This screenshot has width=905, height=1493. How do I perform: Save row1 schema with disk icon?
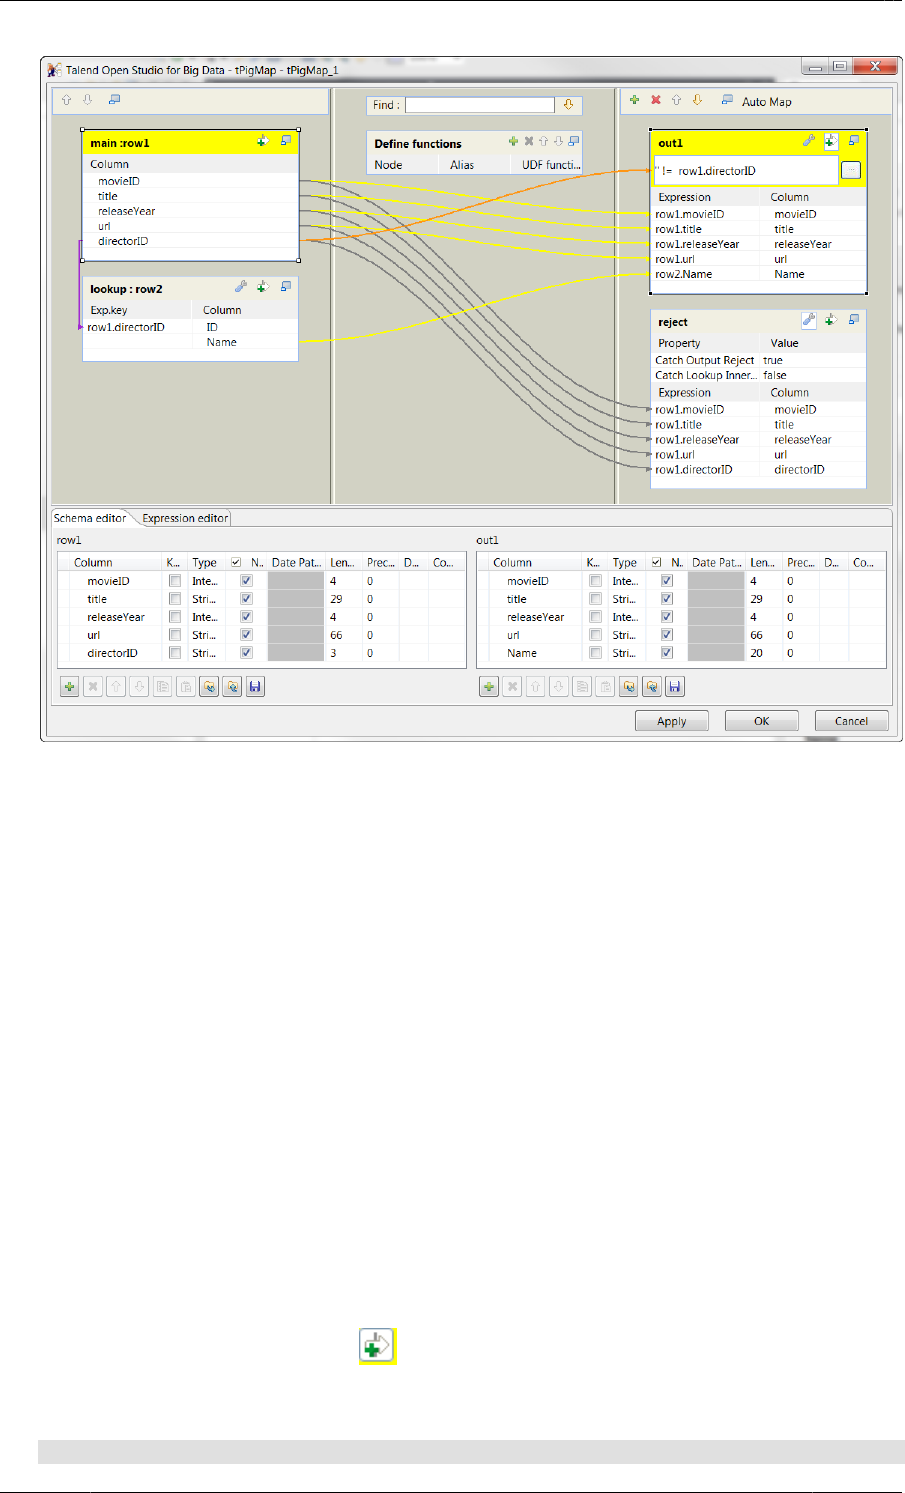coord(256,687)
